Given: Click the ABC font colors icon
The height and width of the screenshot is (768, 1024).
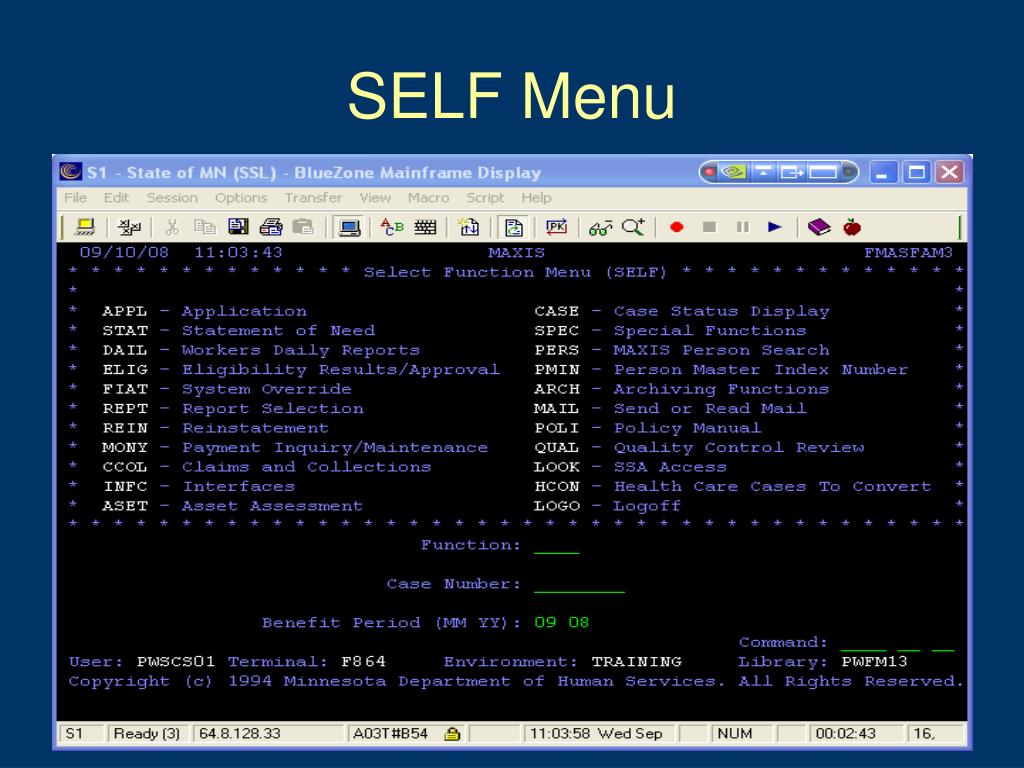Looking at the screenshot, I should point(392,227).
